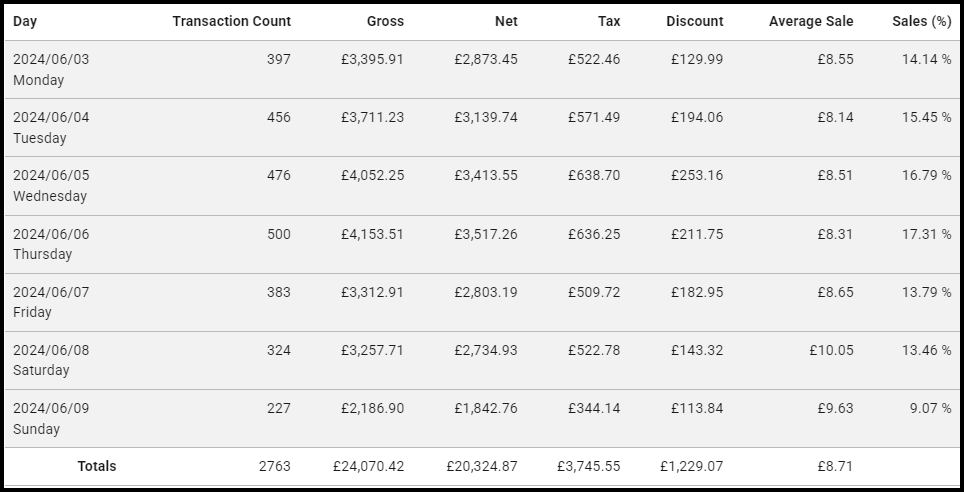Select Monday's net value £2,873.45
This screenshot has height=492, width=964.
486,59
